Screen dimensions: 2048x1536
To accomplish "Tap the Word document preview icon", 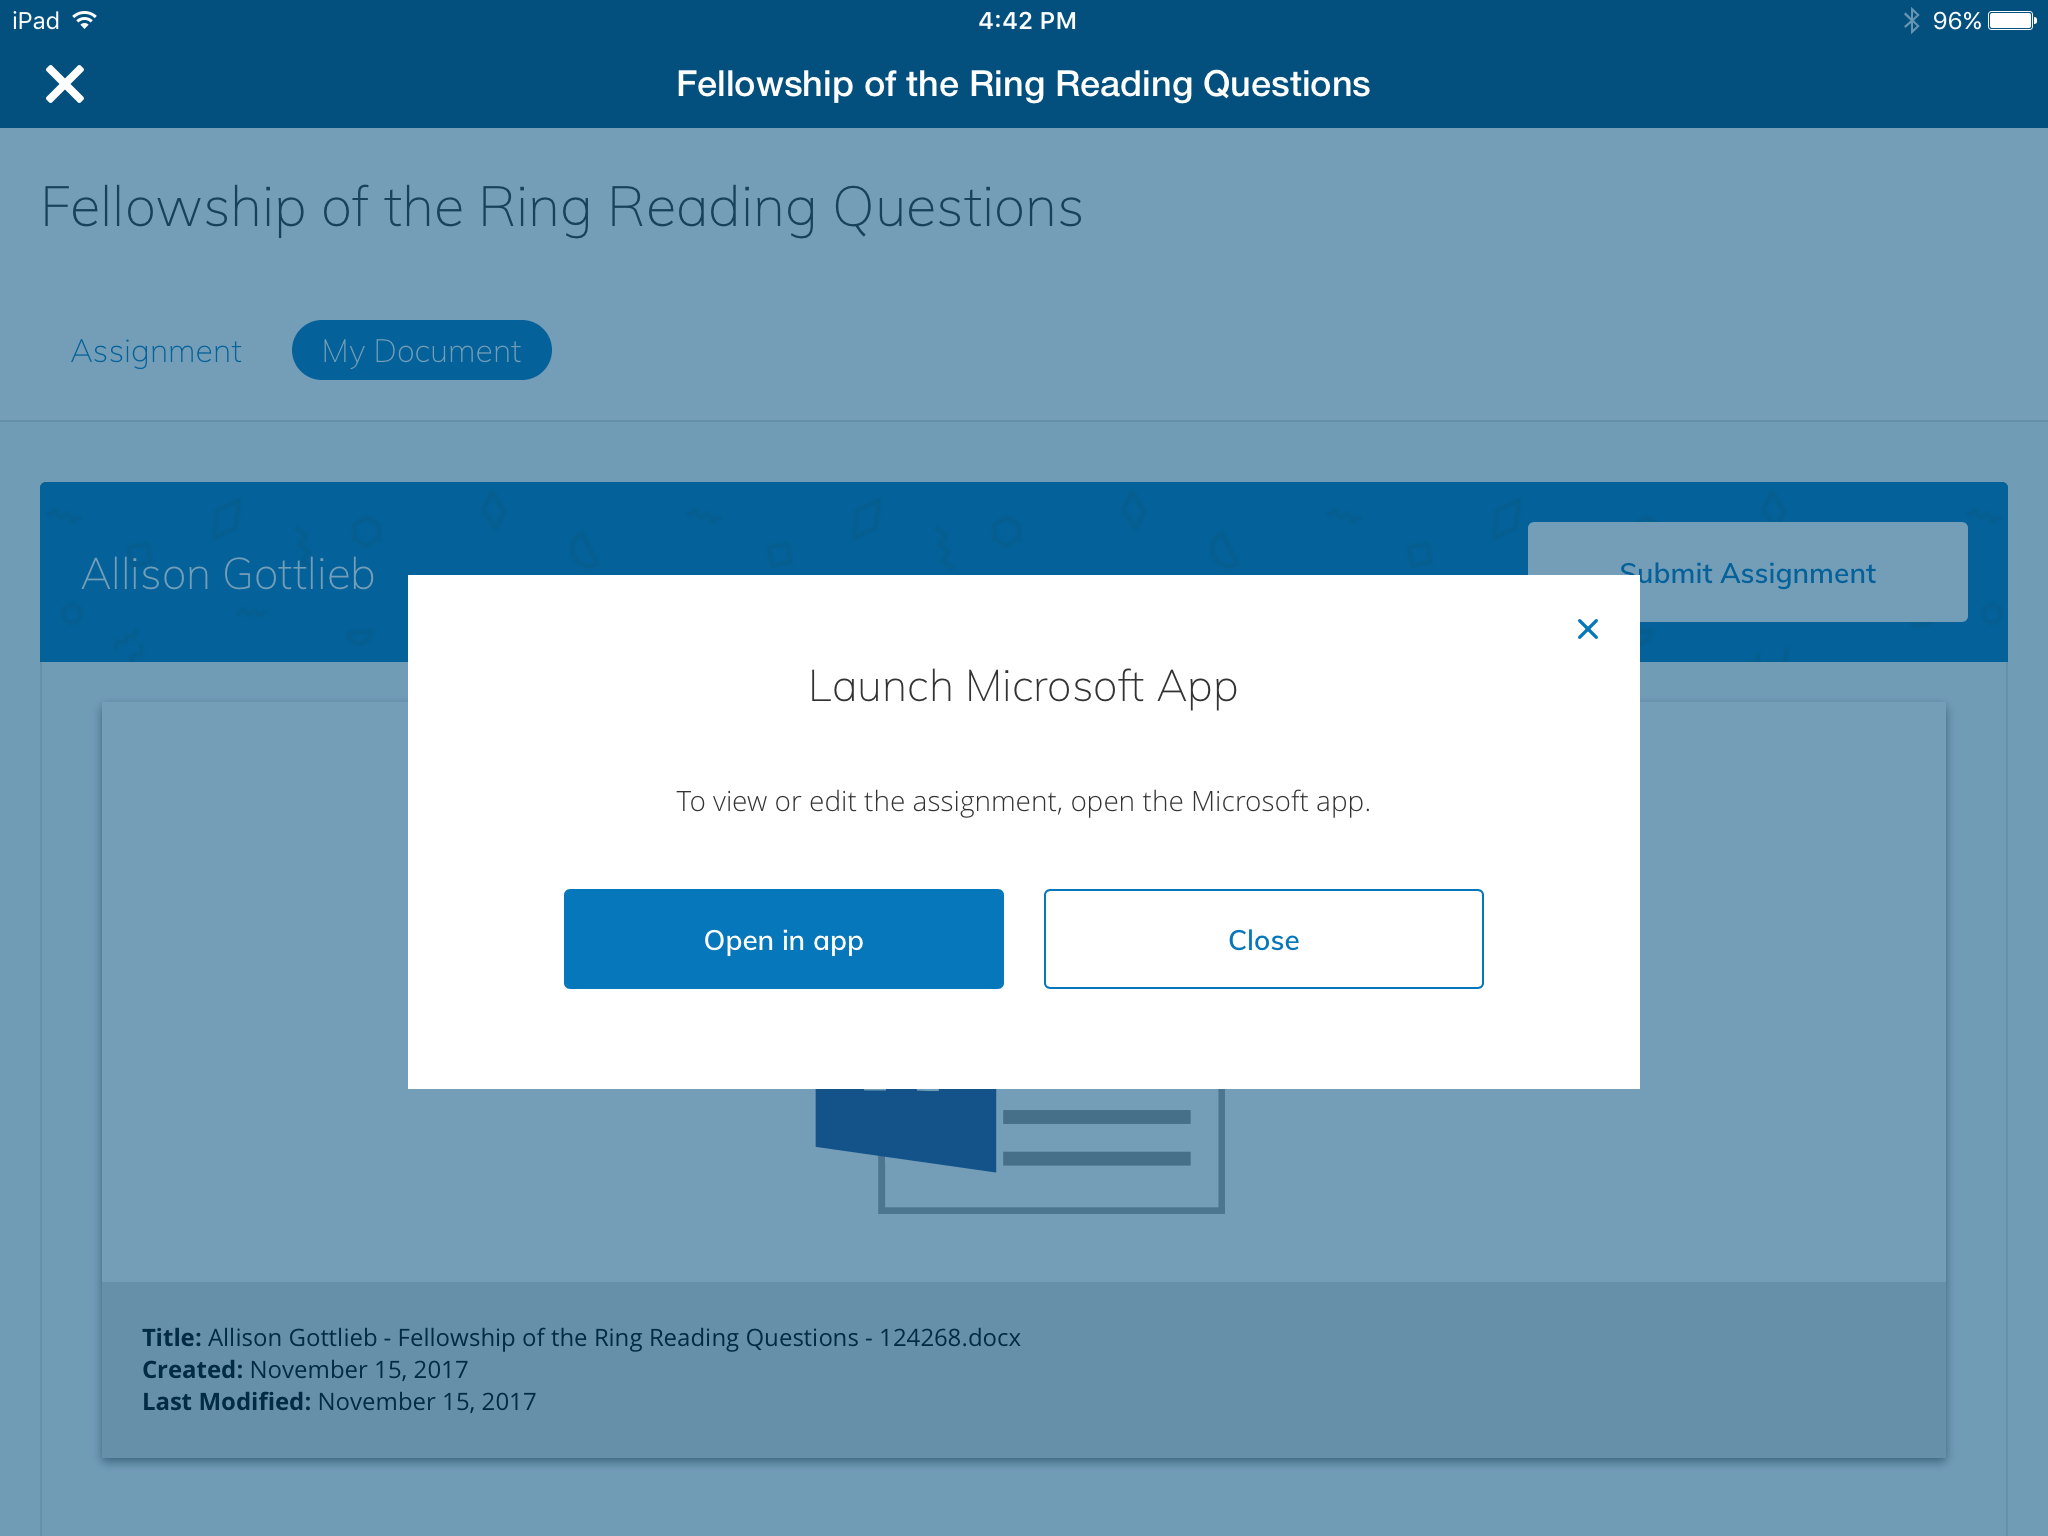I will click(1020, 1148).
